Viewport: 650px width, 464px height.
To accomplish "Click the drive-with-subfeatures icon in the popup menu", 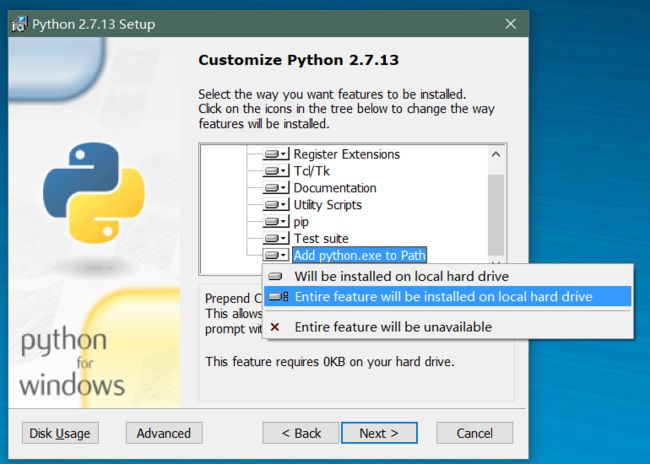I will click(x=278, y=296).
